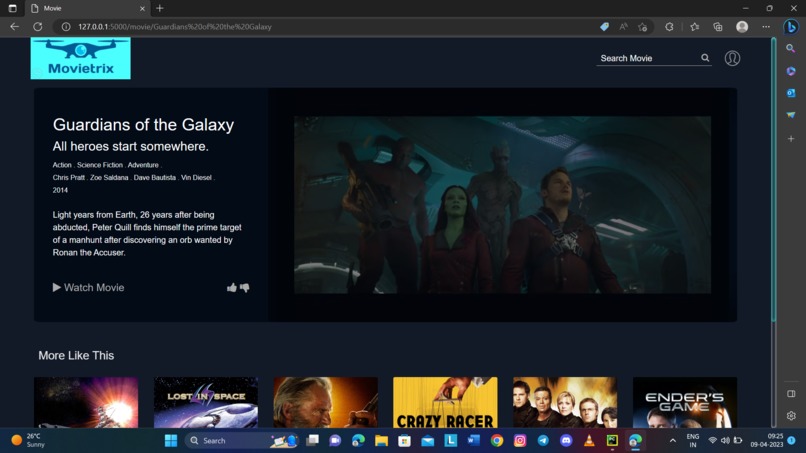Open the Settings and more menu

[766, 27]
